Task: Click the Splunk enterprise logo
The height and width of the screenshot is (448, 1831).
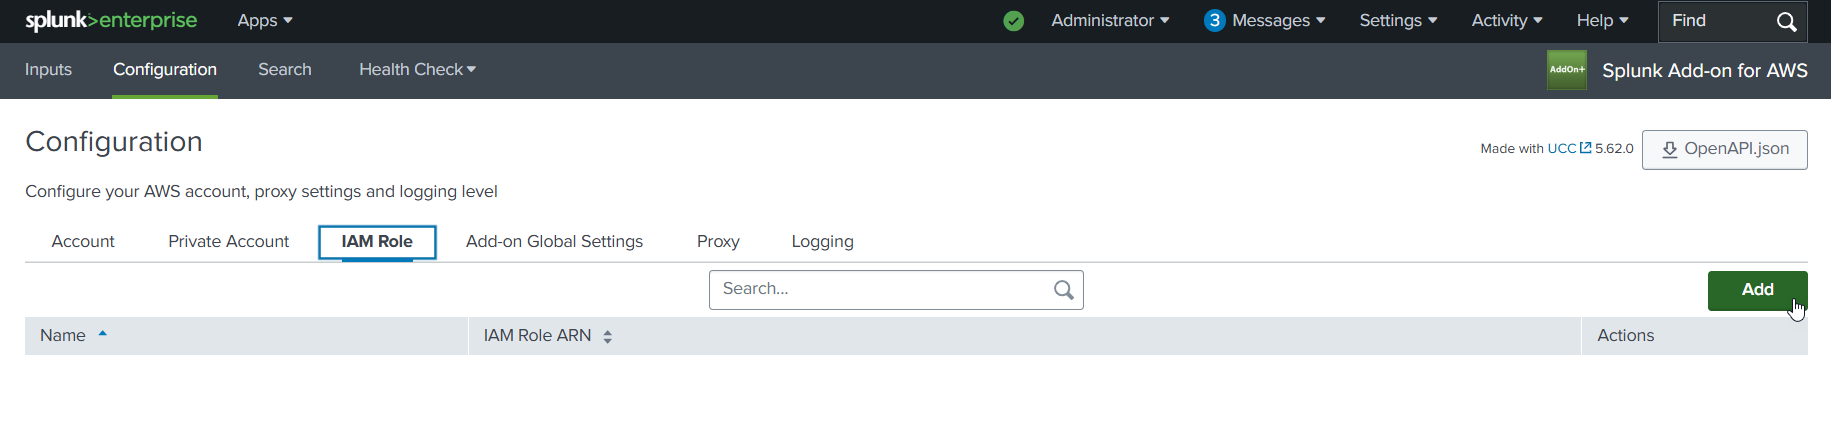Action: coord(111,21)
